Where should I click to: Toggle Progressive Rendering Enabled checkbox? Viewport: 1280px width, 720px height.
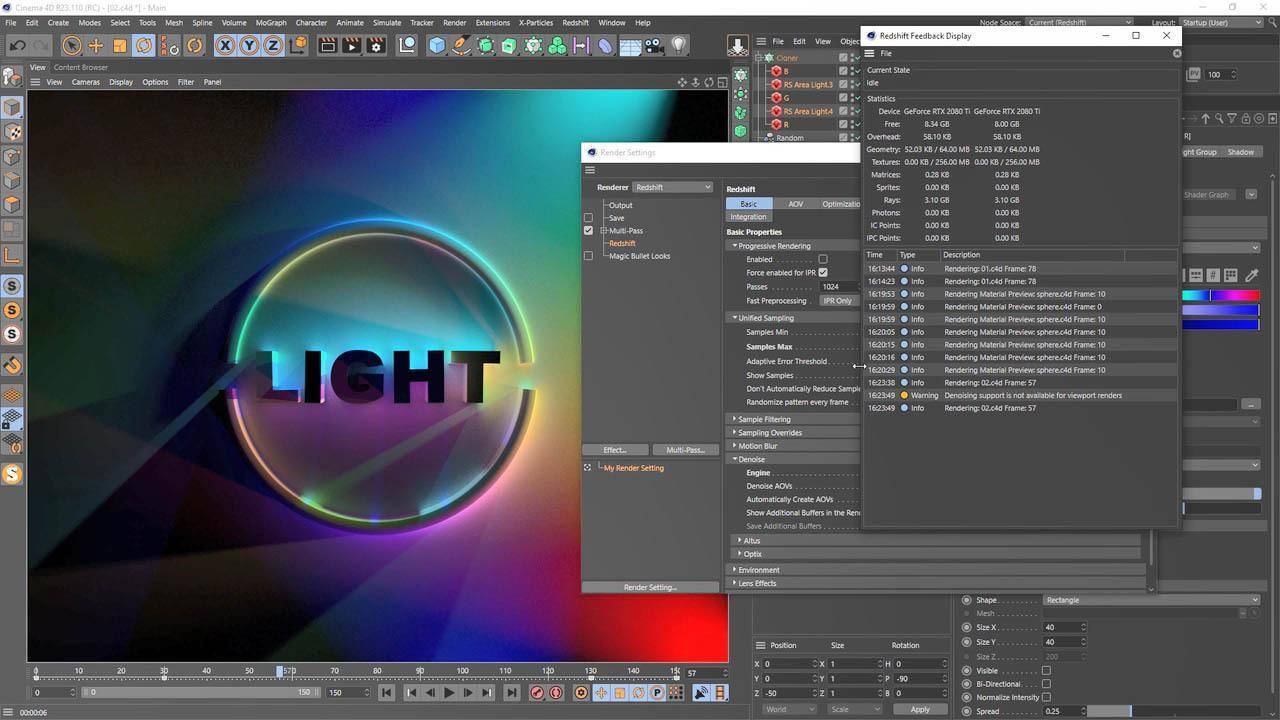point(823,259)
